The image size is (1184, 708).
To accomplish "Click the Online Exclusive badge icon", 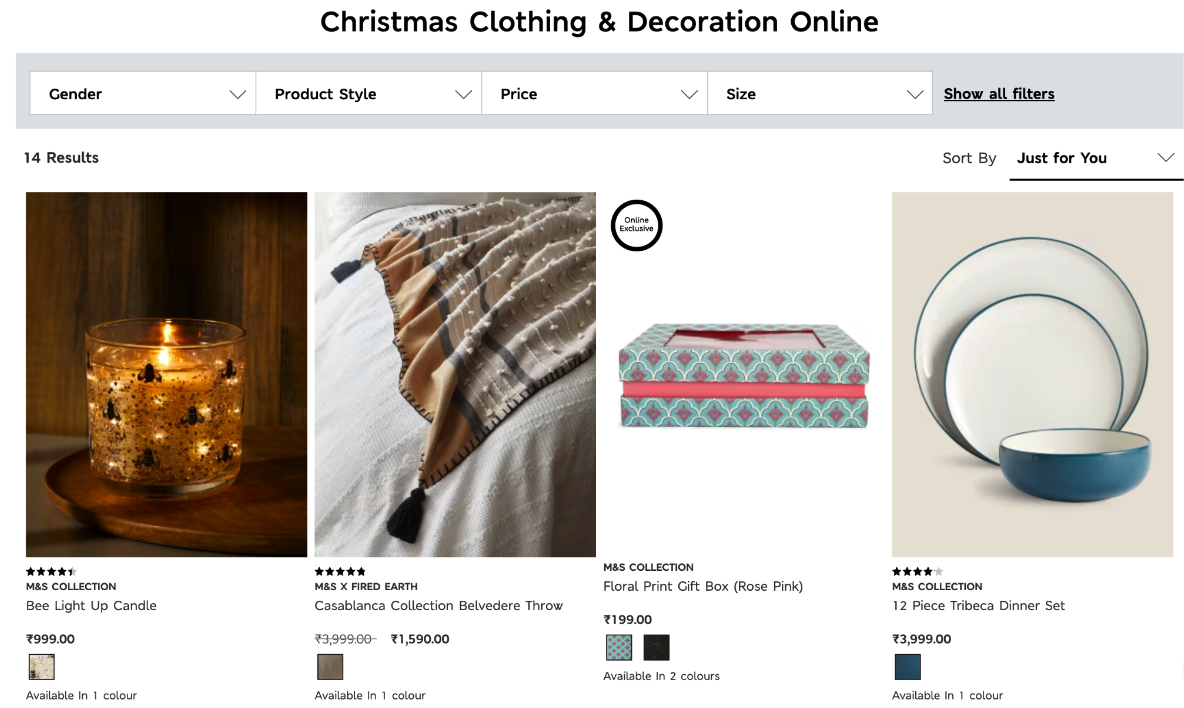I will click(x=636, y=225).
